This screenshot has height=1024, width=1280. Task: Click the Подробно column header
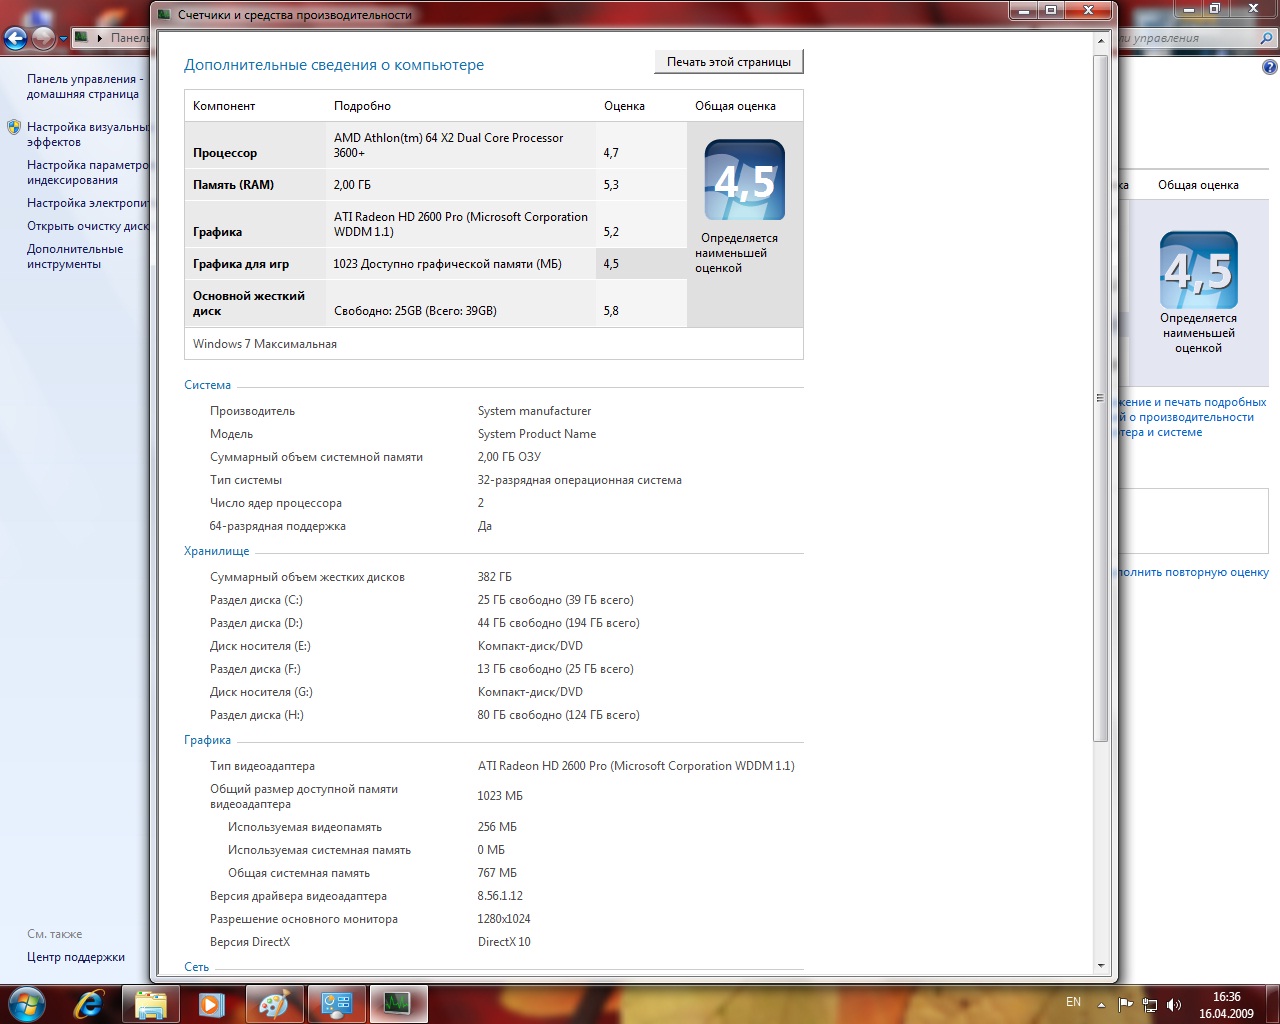(362, 106)
